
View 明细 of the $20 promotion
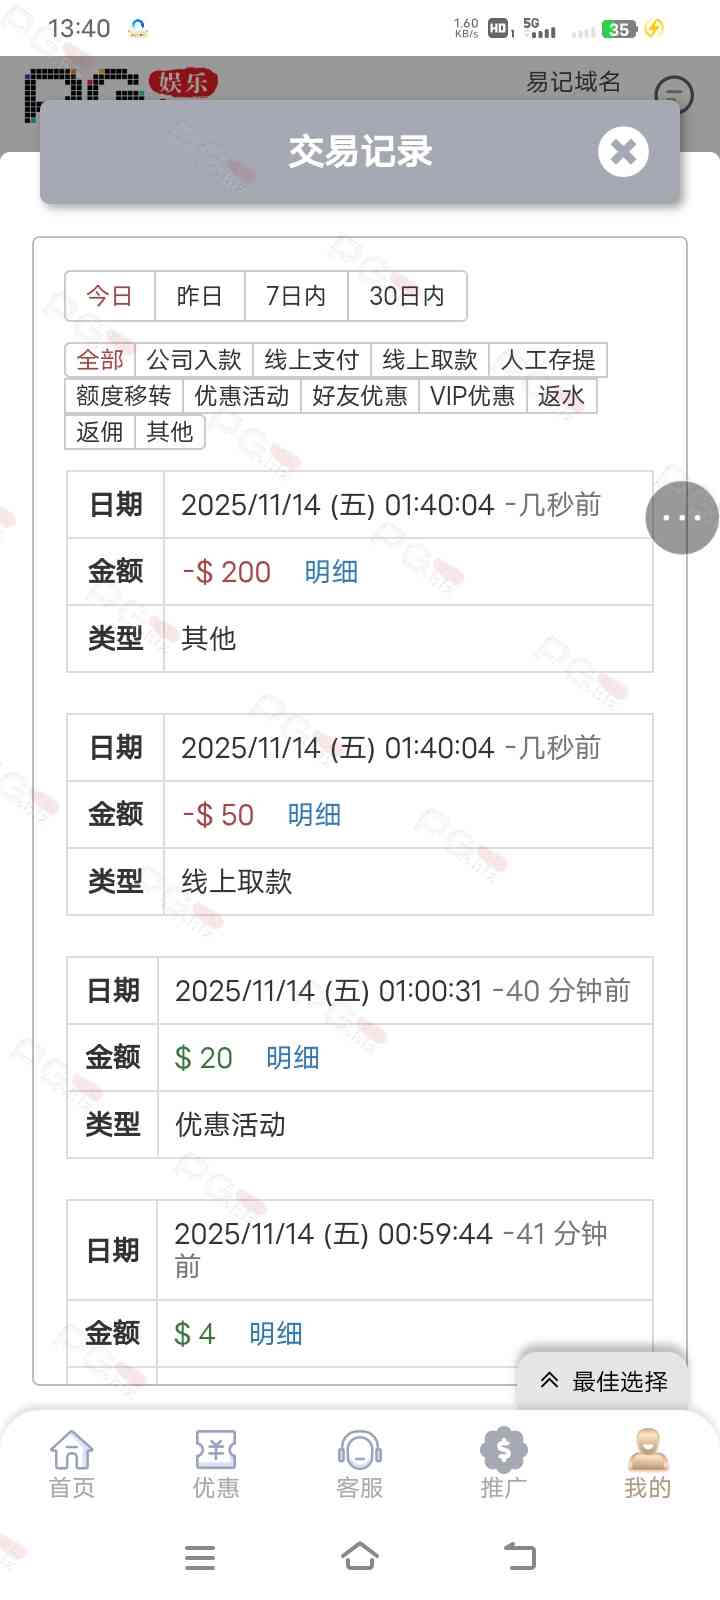click(x=293, y=1058)
